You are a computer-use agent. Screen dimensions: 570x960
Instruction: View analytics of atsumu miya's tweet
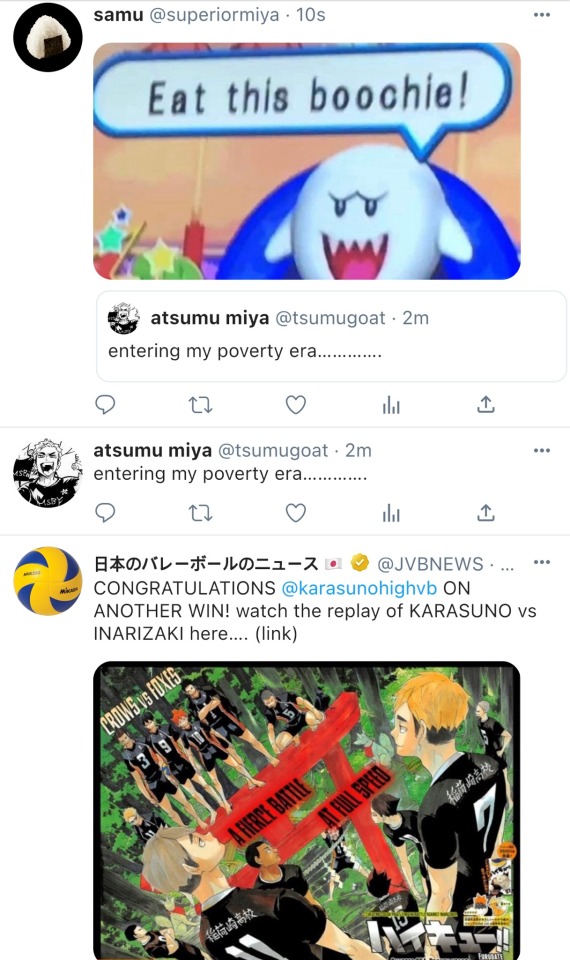click(x=391, y=513)
